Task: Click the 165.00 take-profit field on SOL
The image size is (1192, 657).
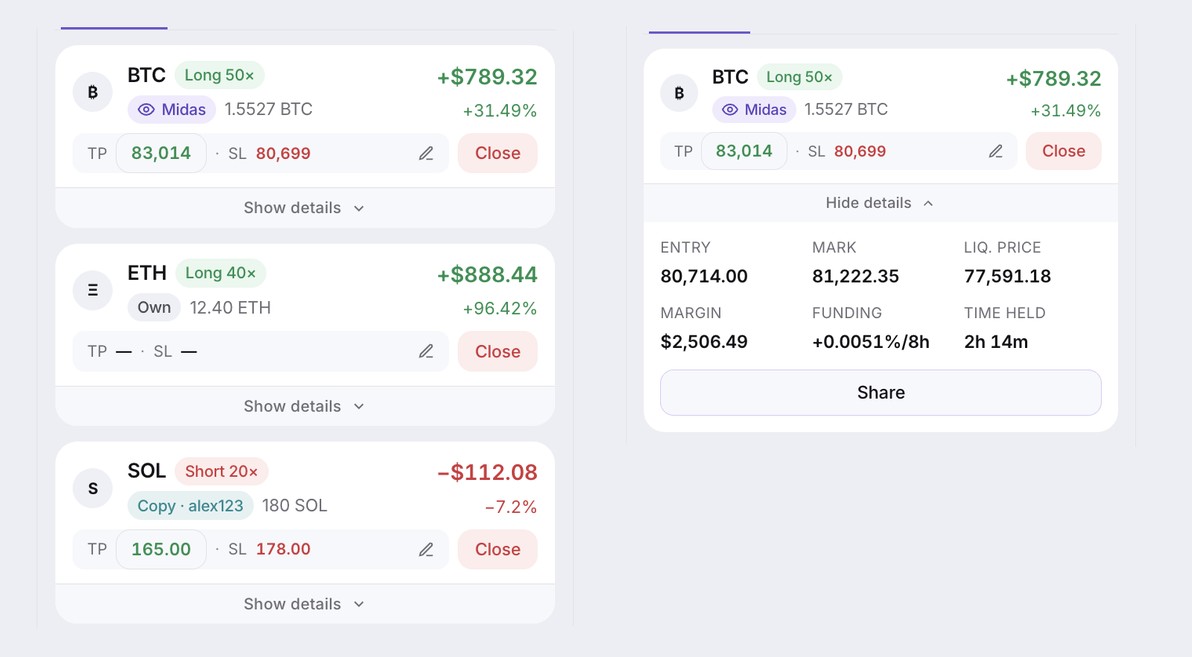Action: 161,549
